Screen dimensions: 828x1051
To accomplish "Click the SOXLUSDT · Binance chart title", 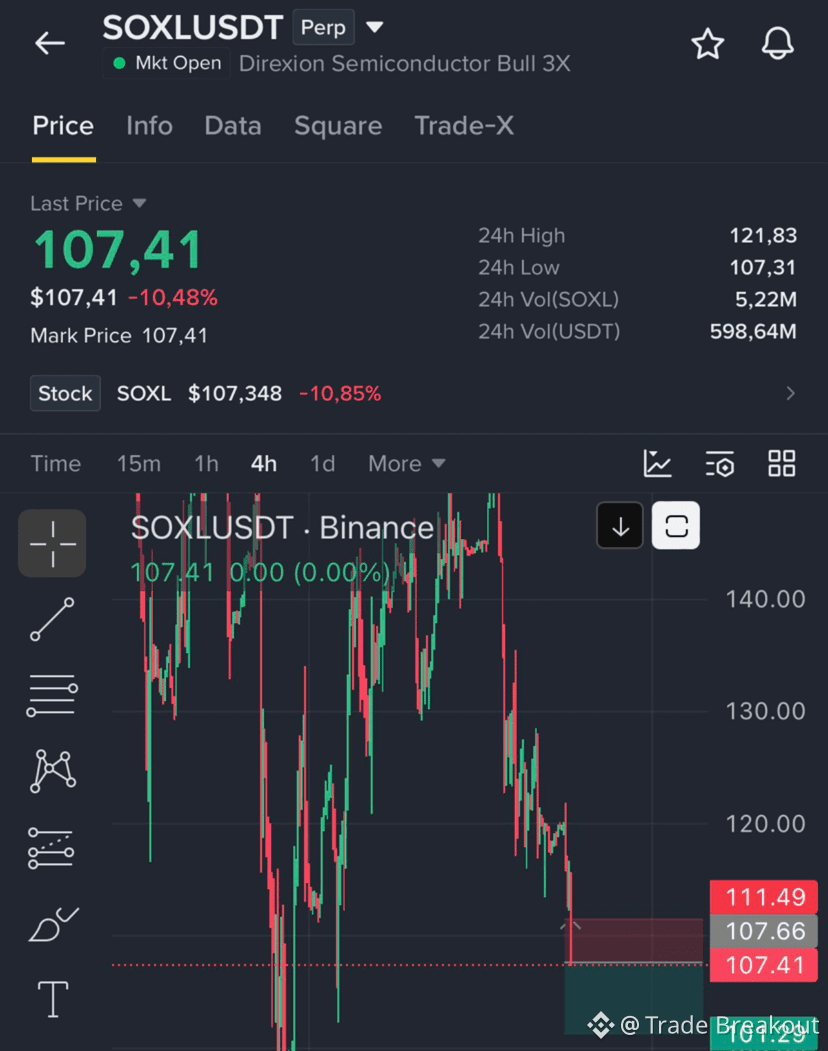I will click(282, 528).
